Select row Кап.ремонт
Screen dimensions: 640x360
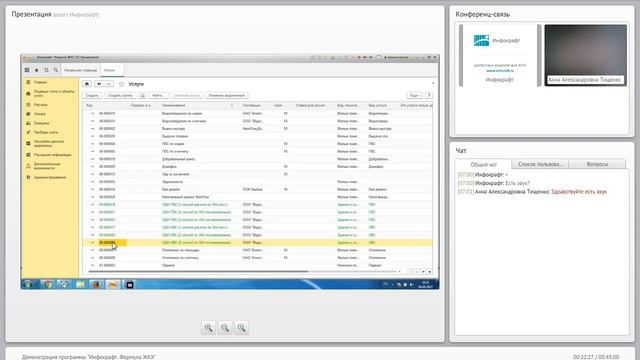[258, 189]
